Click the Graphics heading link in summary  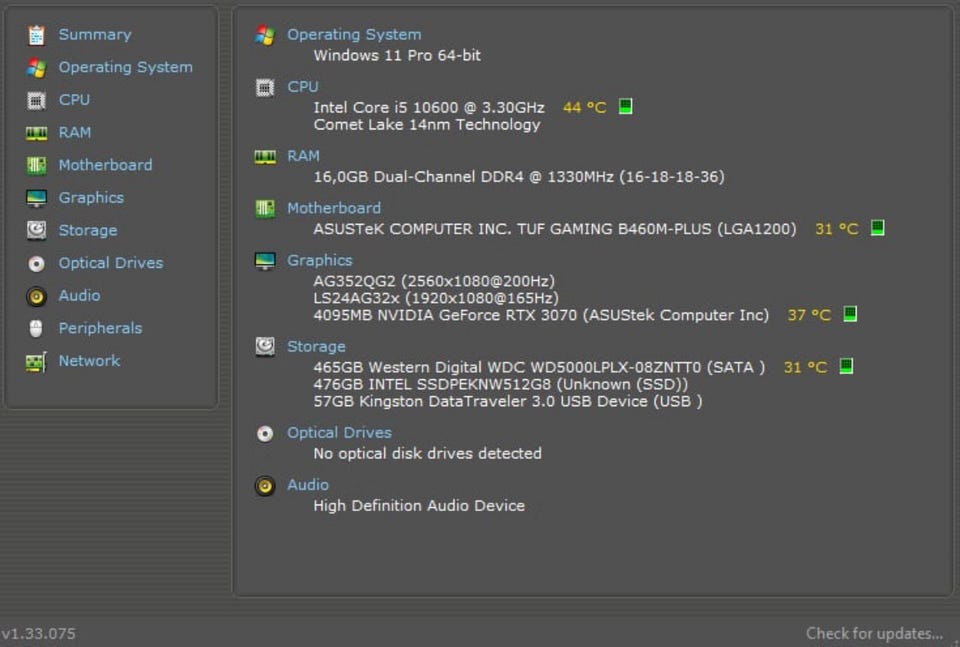[x=320, y=260]
